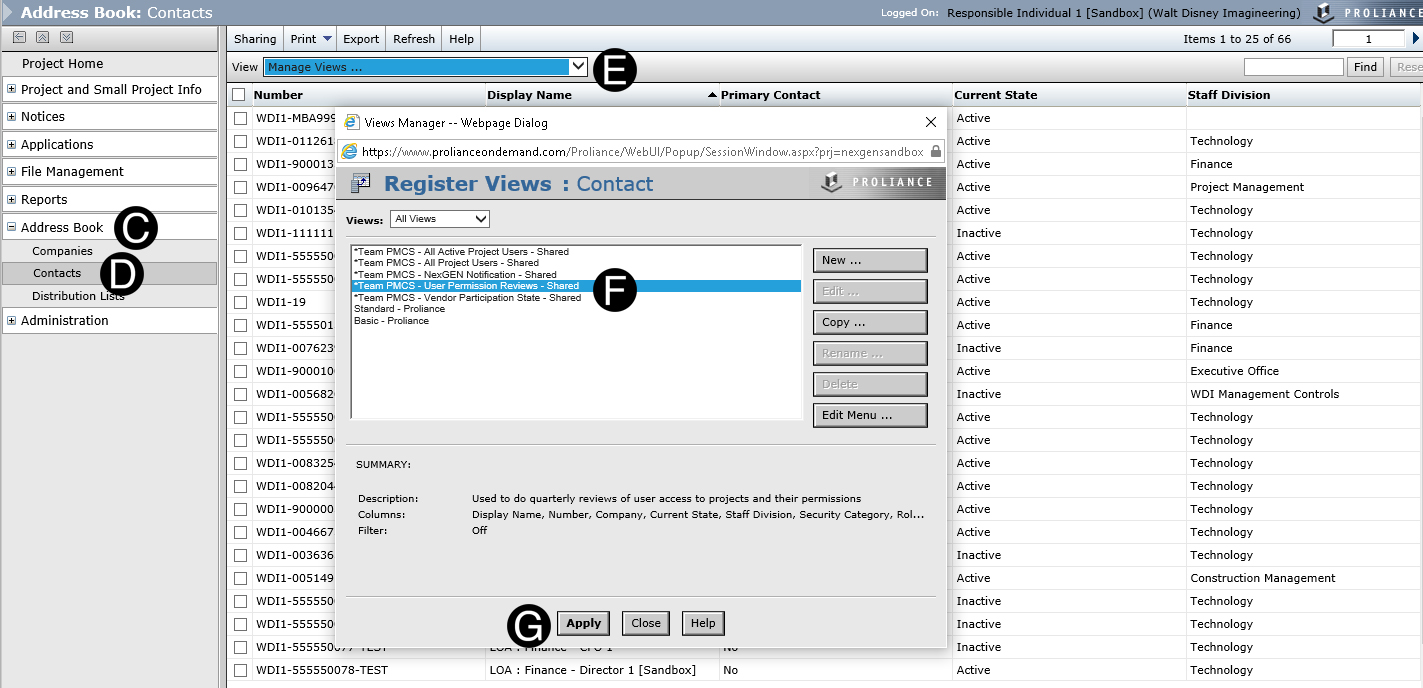
Task: Click the ascending sort arrow on Display Name column
Action: pyautogui.click(x=712, y=95)
